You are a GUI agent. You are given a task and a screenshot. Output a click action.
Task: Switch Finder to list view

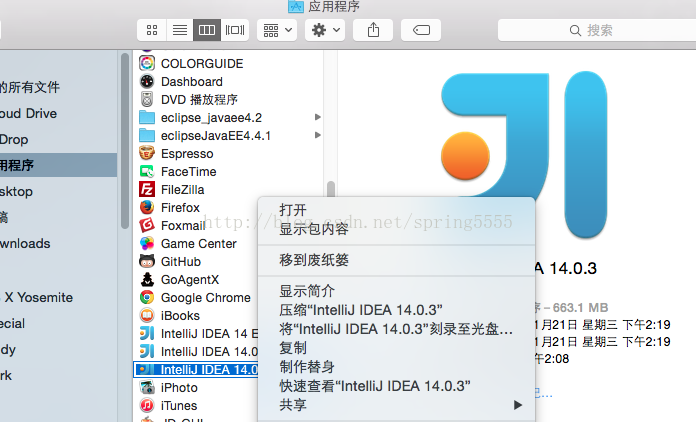(180, 30)
